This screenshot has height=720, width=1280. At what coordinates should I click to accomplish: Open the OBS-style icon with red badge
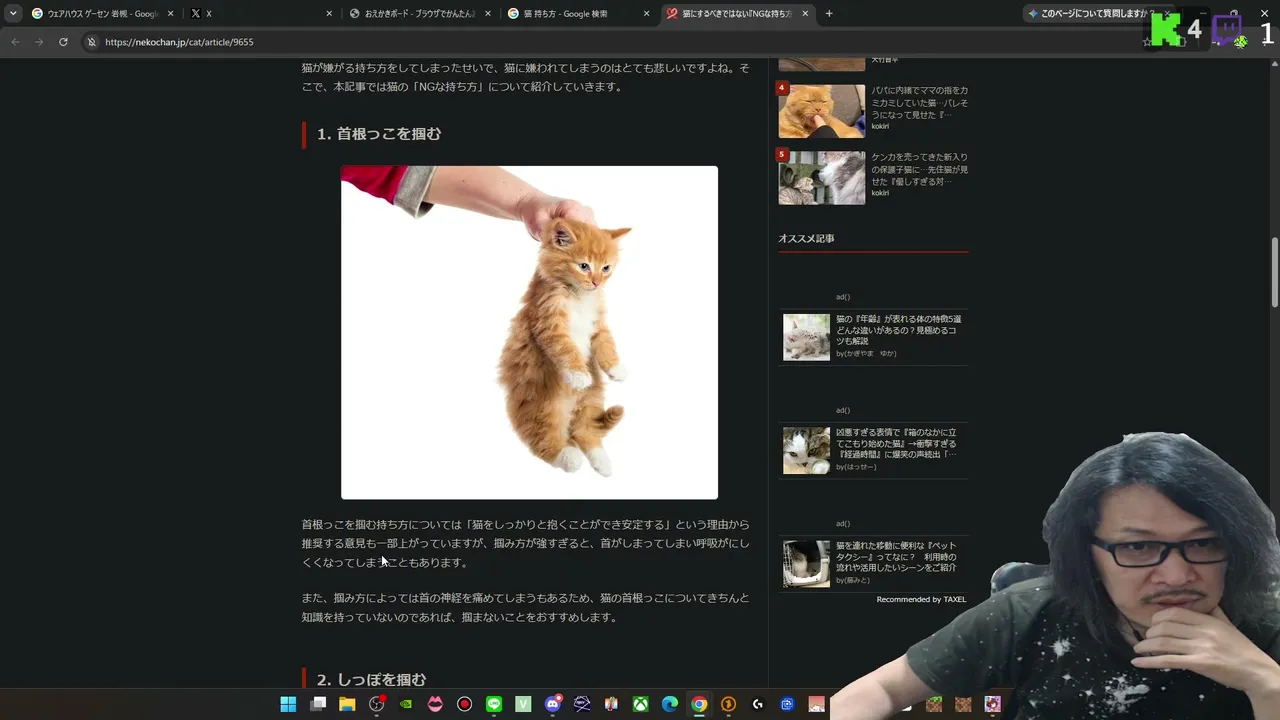pyautogui.click(x=377, y=704)
